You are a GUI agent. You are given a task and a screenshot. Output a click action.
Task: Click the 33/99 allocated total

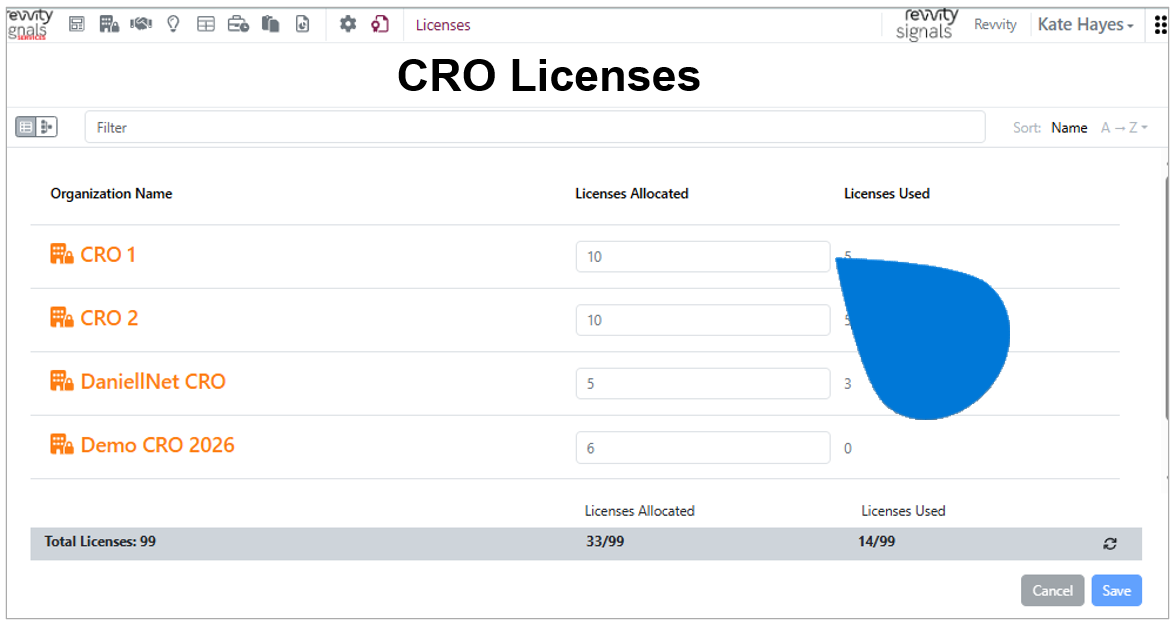pyautogui.click(x=604, y=541)
